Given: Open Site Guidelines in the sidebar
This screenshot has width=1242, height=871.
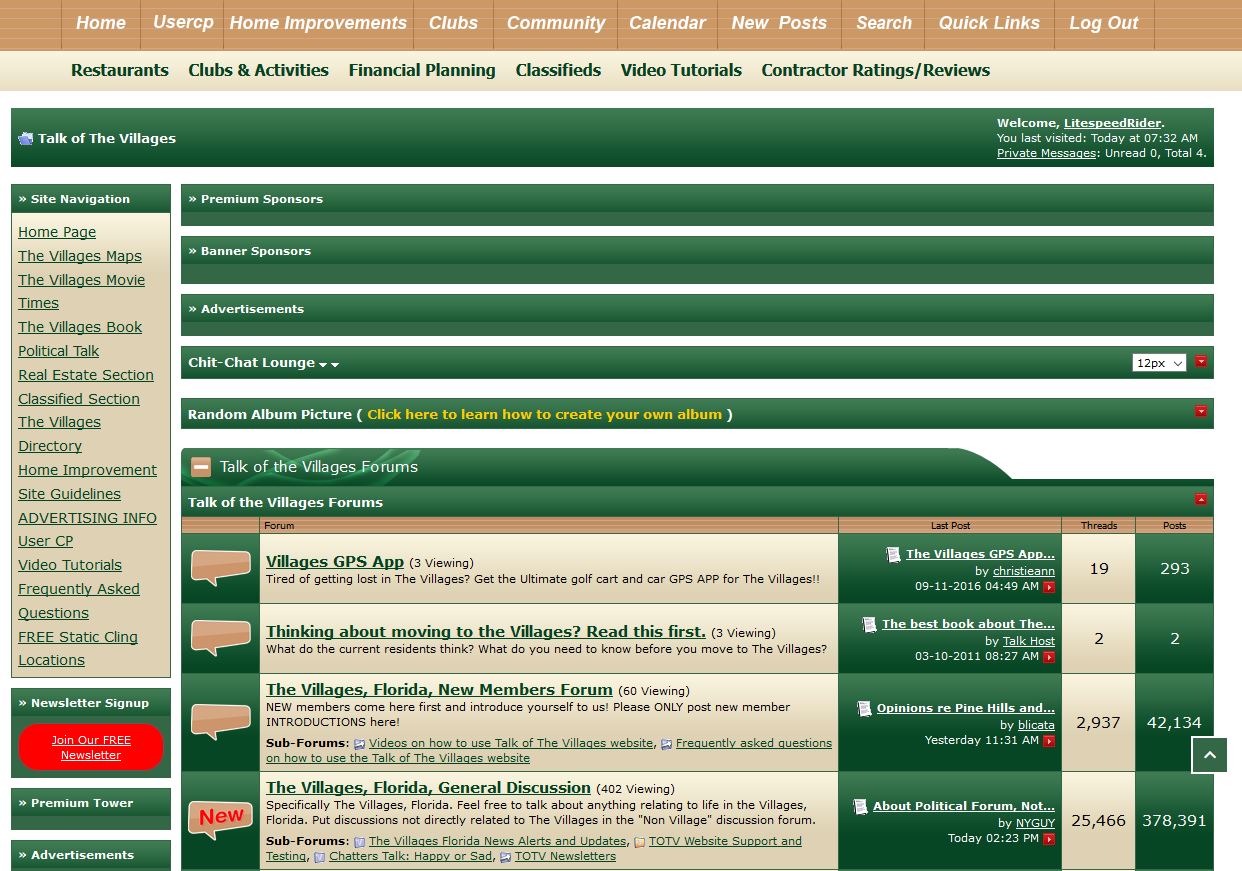Looking at the screenshot, I should (x=69, y=494).
